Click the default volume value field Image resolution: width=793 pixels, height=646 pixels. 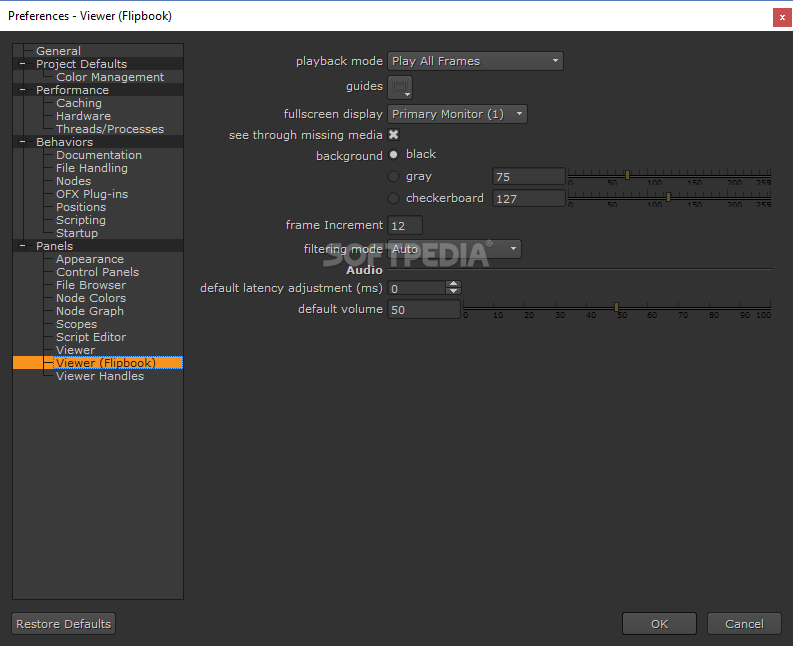click(x=424, y=310)
